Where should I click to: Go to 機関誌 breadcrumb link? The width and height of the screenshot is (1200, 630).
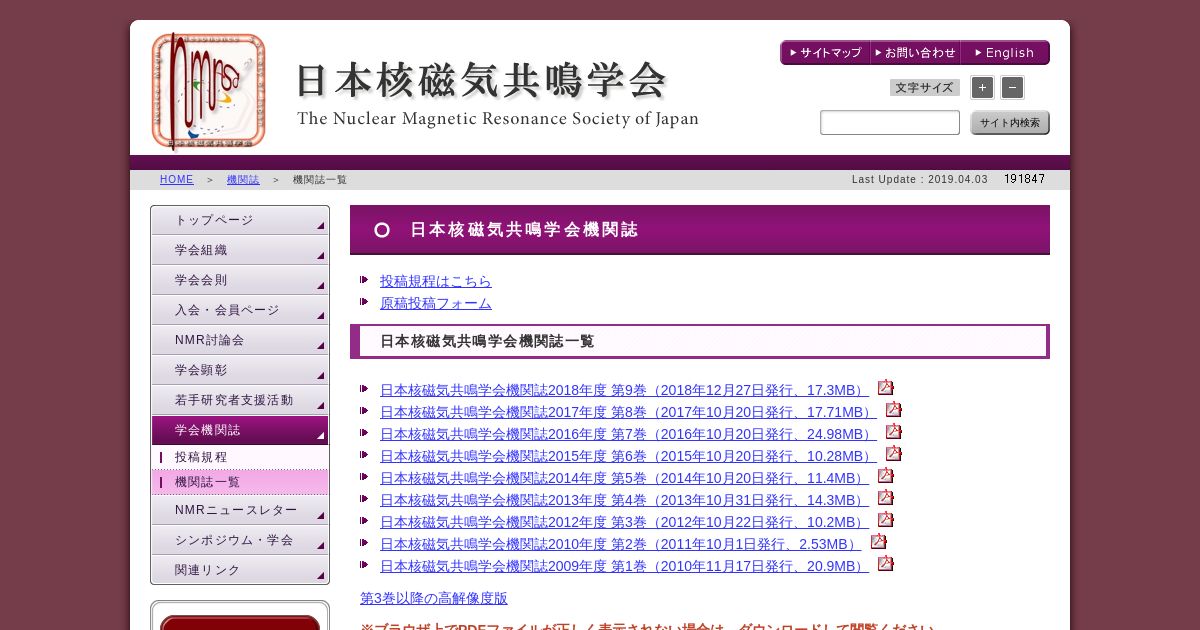tap(243, 180)
